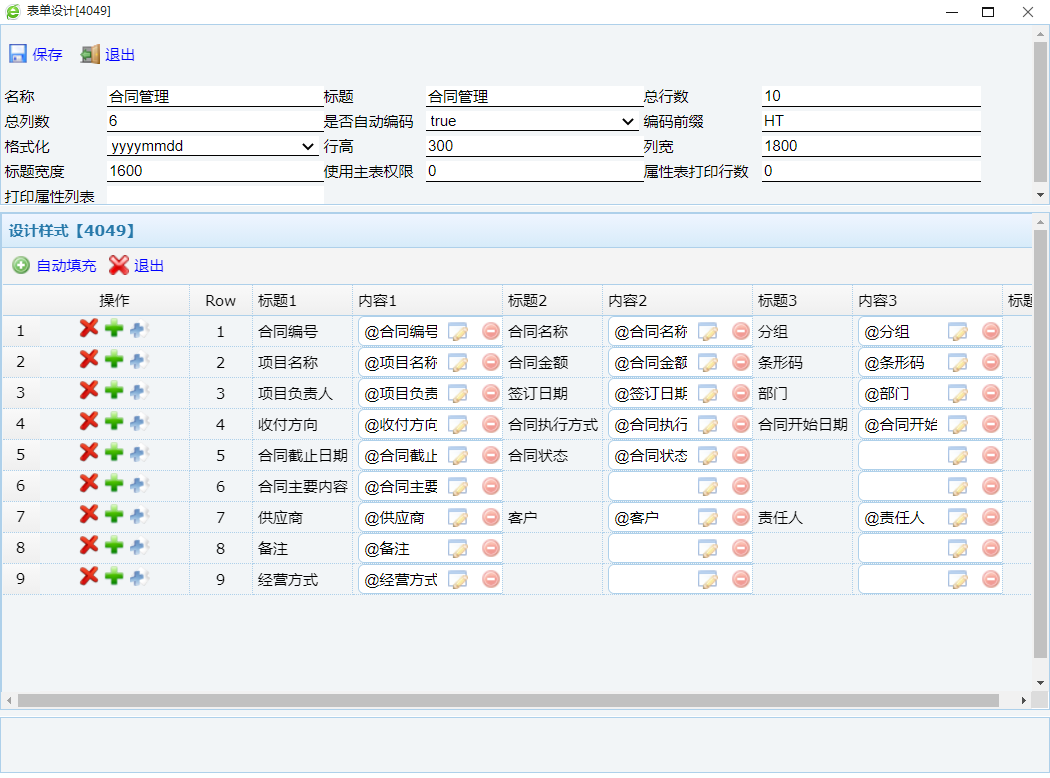Screen dimensions: 1050x778
Task: Click the red minus icon beside @项目名称
Action: [x=491, y=362]
